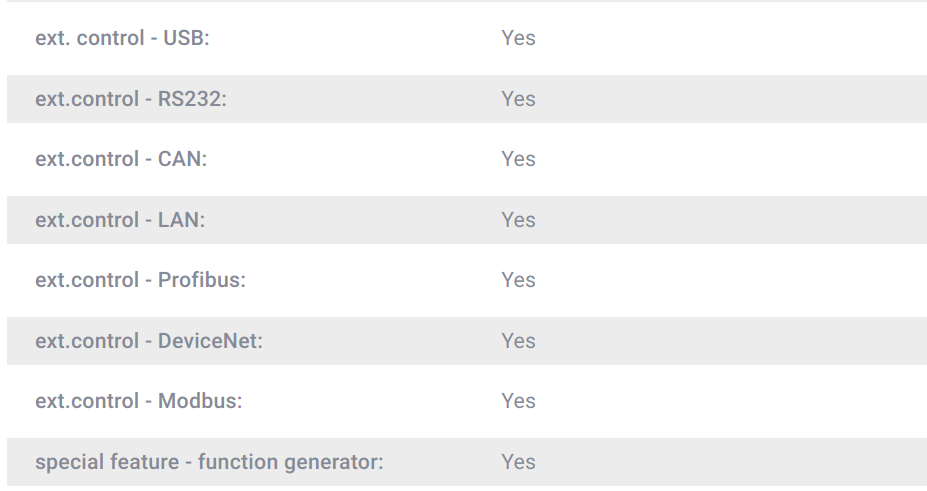This screenshot has width=927, height=491.
Task: Click the 'ext.control - RS232:' label
Action: 131,99
